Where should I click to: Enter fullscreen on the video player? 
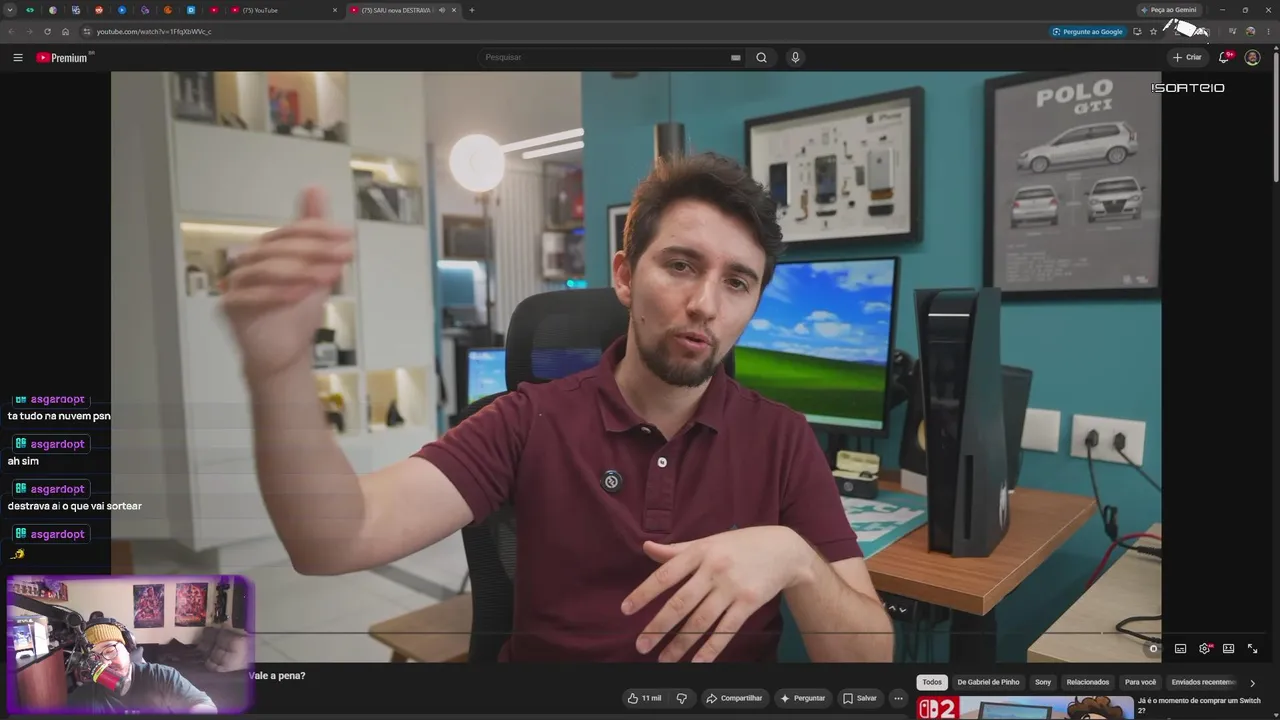point(1252,649)
